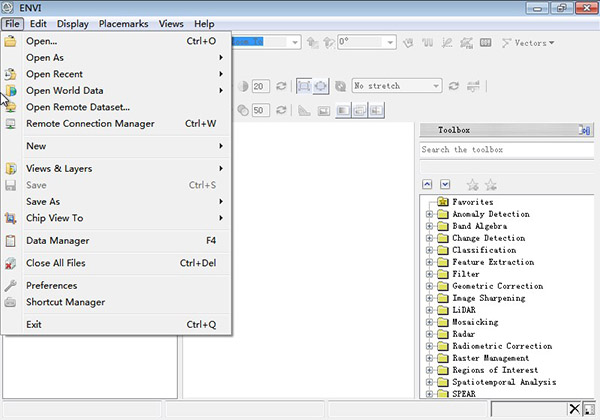Reset brightness beside the 20 field
Viewport: 600px width, 420px height.
(281, 86)
